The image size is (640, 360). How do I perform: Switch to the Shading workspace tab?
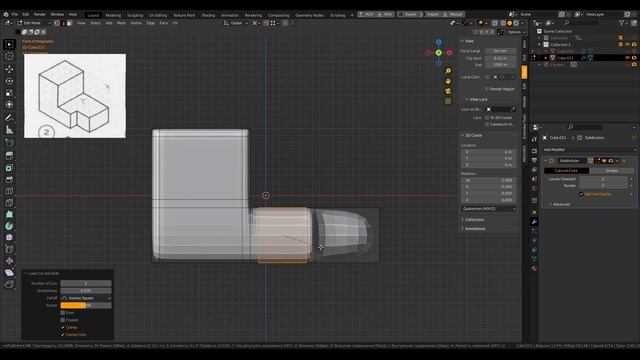click(208, 15)
